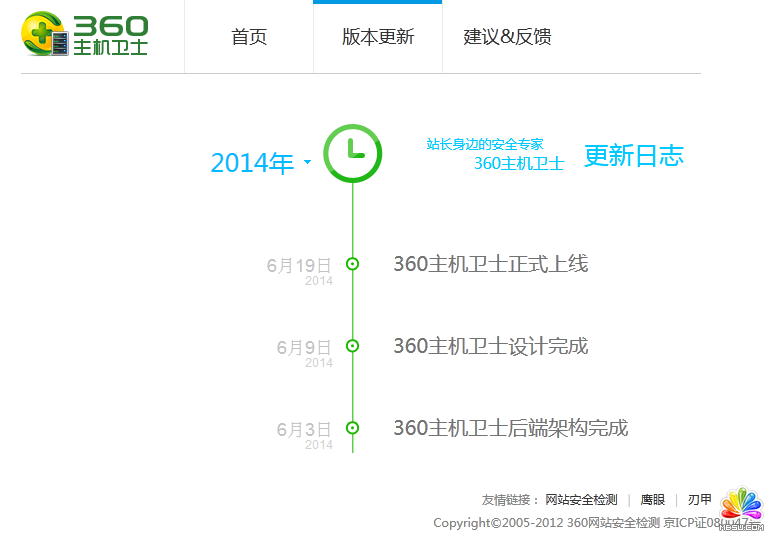Switch to the 版本更新 tab
The image size is (776, 541).
378,37
